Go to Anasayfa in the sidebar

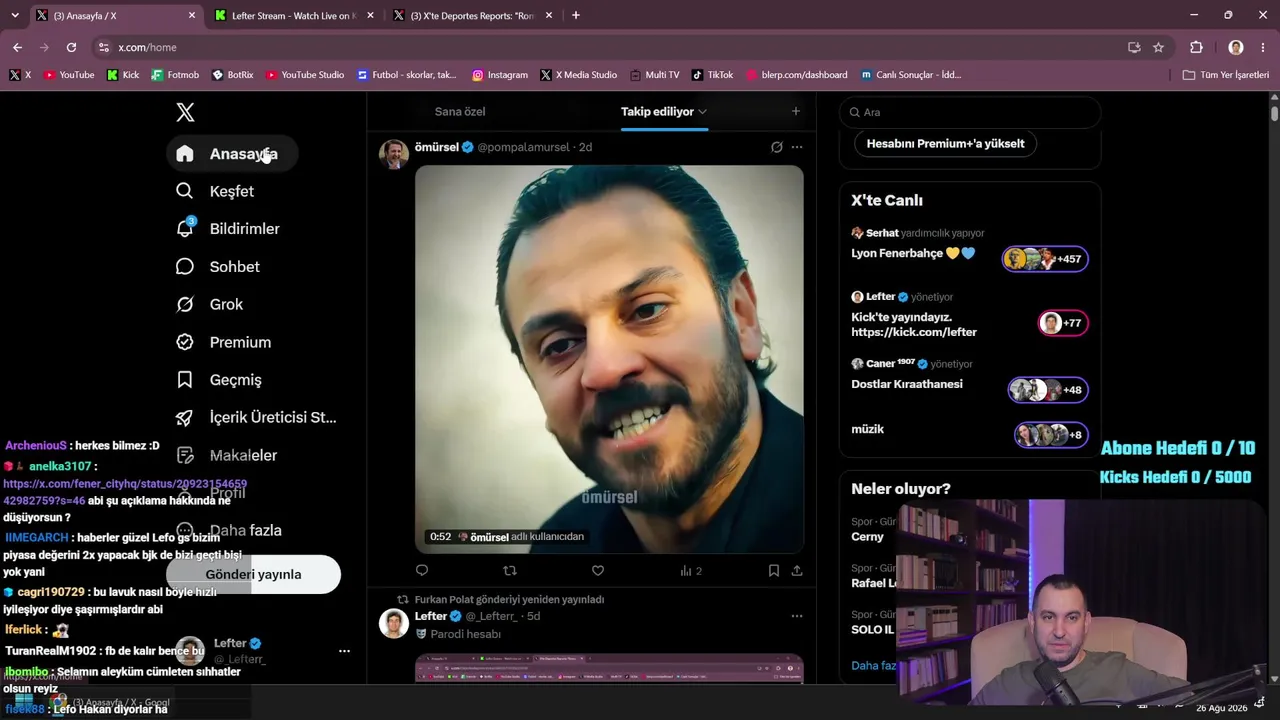[232, 154]
